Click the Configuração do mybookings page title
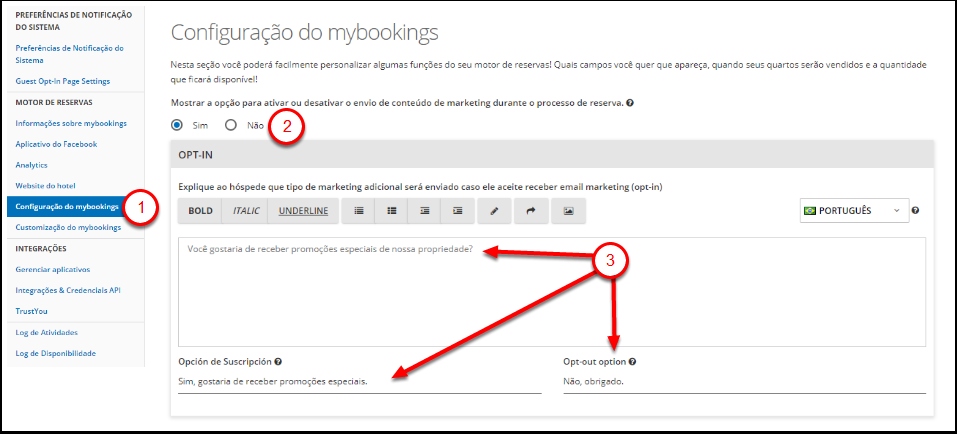This screenshot has width=957, height=434. tap(305, 33)
